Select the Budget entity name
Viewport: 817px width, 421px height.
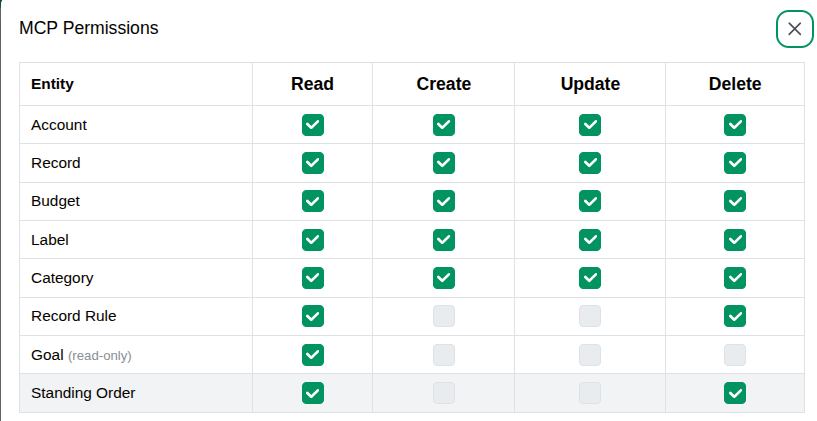[x=55, y=201]
